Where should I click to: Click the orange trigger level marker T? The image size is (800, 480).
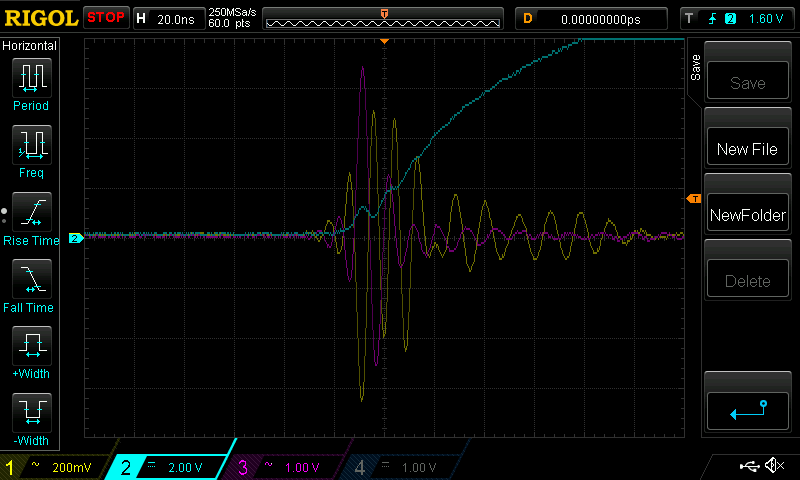click(694, 198)
